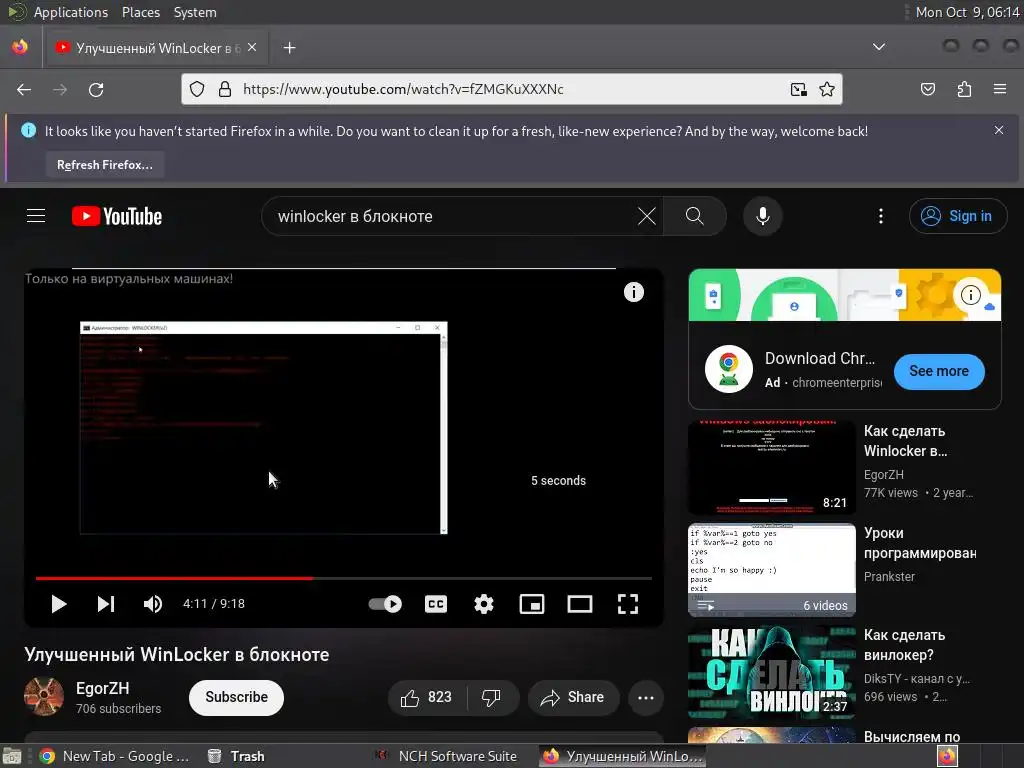This screenshot has height=768, width=1024.
Task: Switch to Trash window in taskbar
Action: [x=236, y=756]
